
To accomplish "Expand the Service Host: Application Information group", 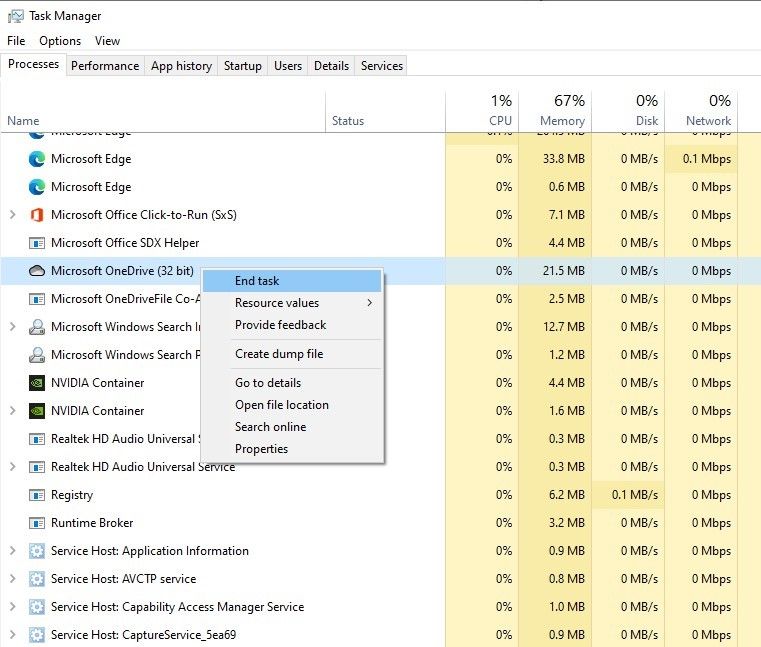I will pos(12,551).
